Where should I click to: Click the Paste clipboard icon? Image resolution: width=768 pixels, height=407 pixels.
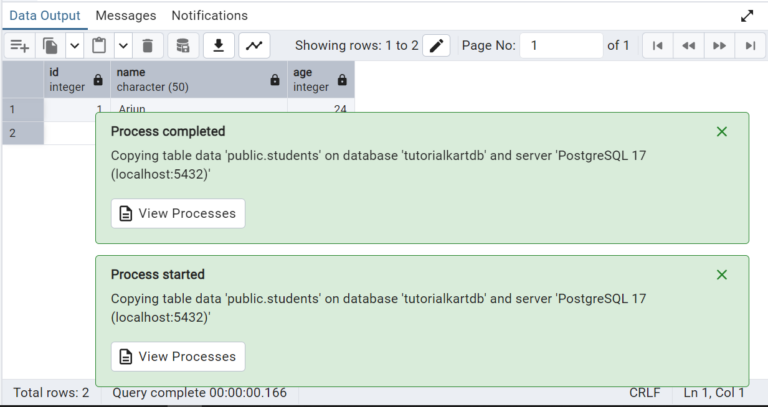[x=99, y=46]
